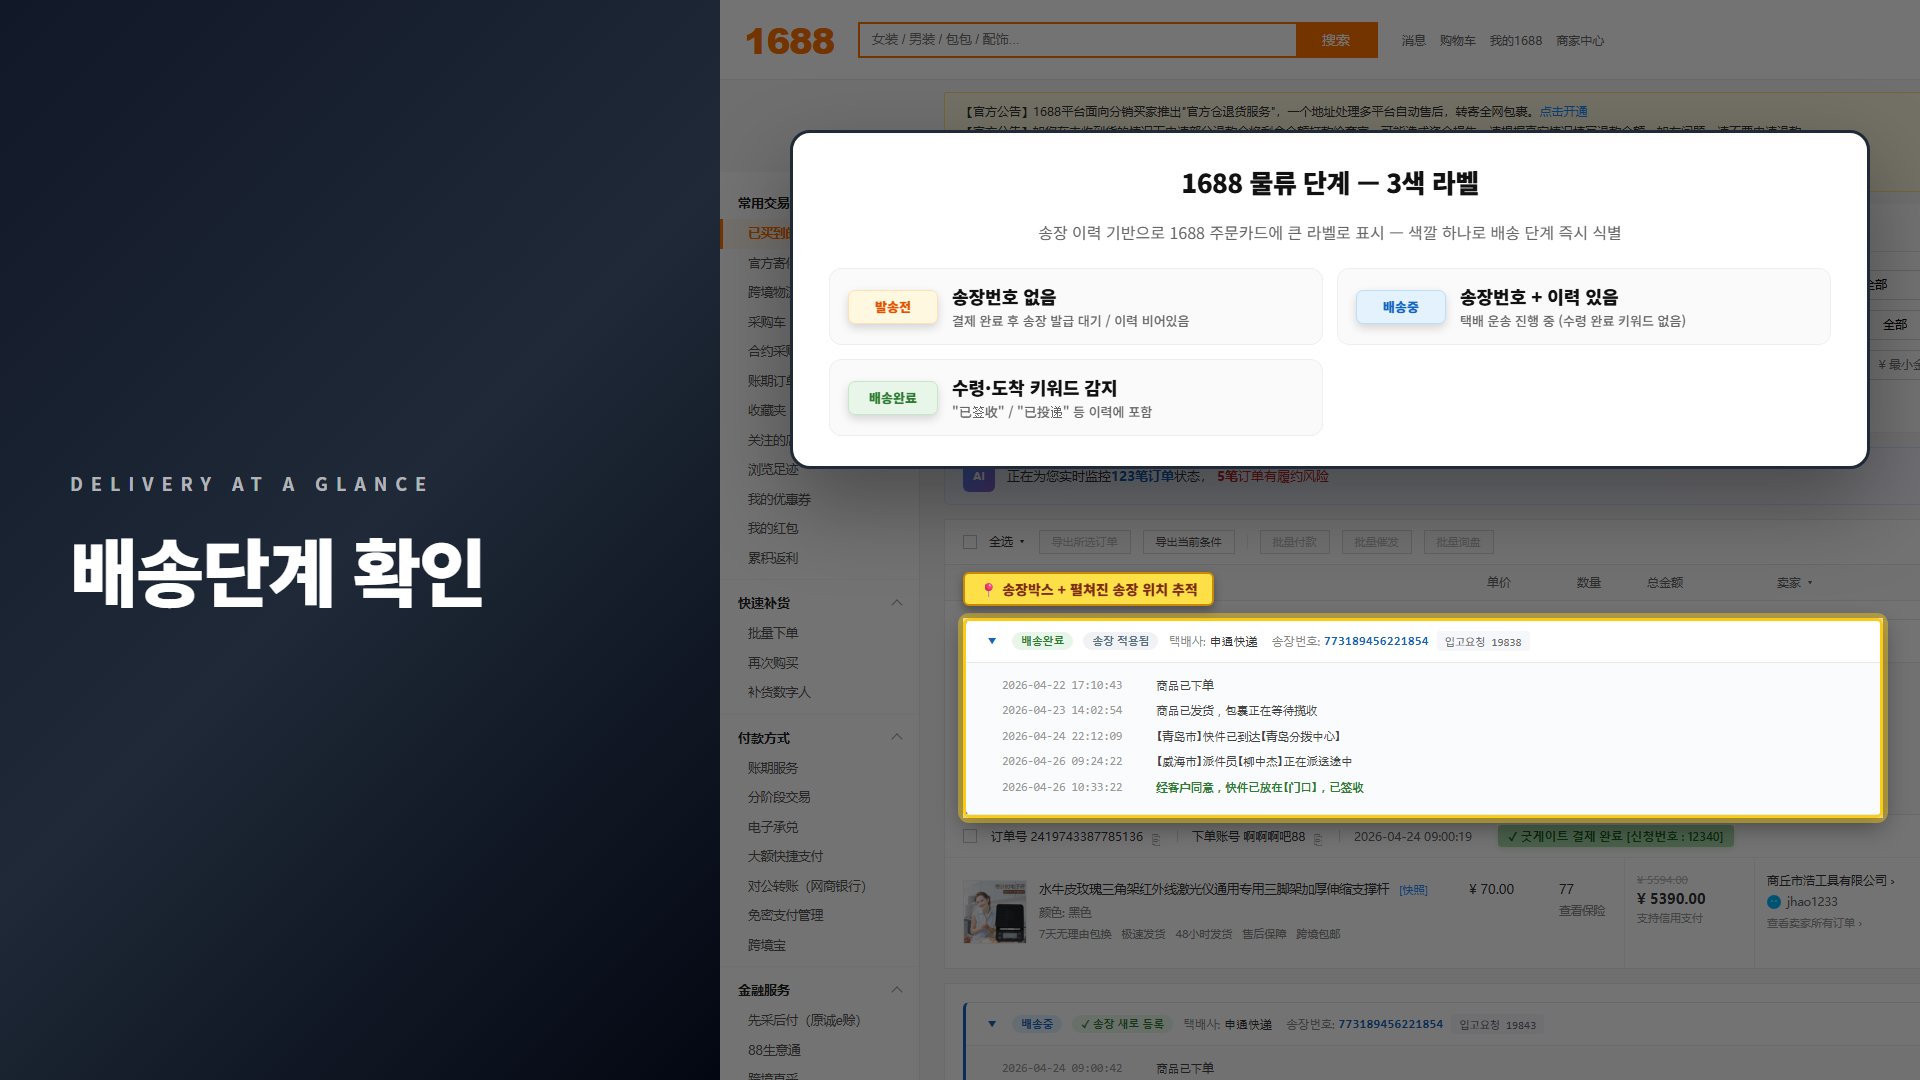Viewport: 1920px width, 1080px height.
Task: Open 购物车 in the top navigation
Action: tap(1457, 41)
